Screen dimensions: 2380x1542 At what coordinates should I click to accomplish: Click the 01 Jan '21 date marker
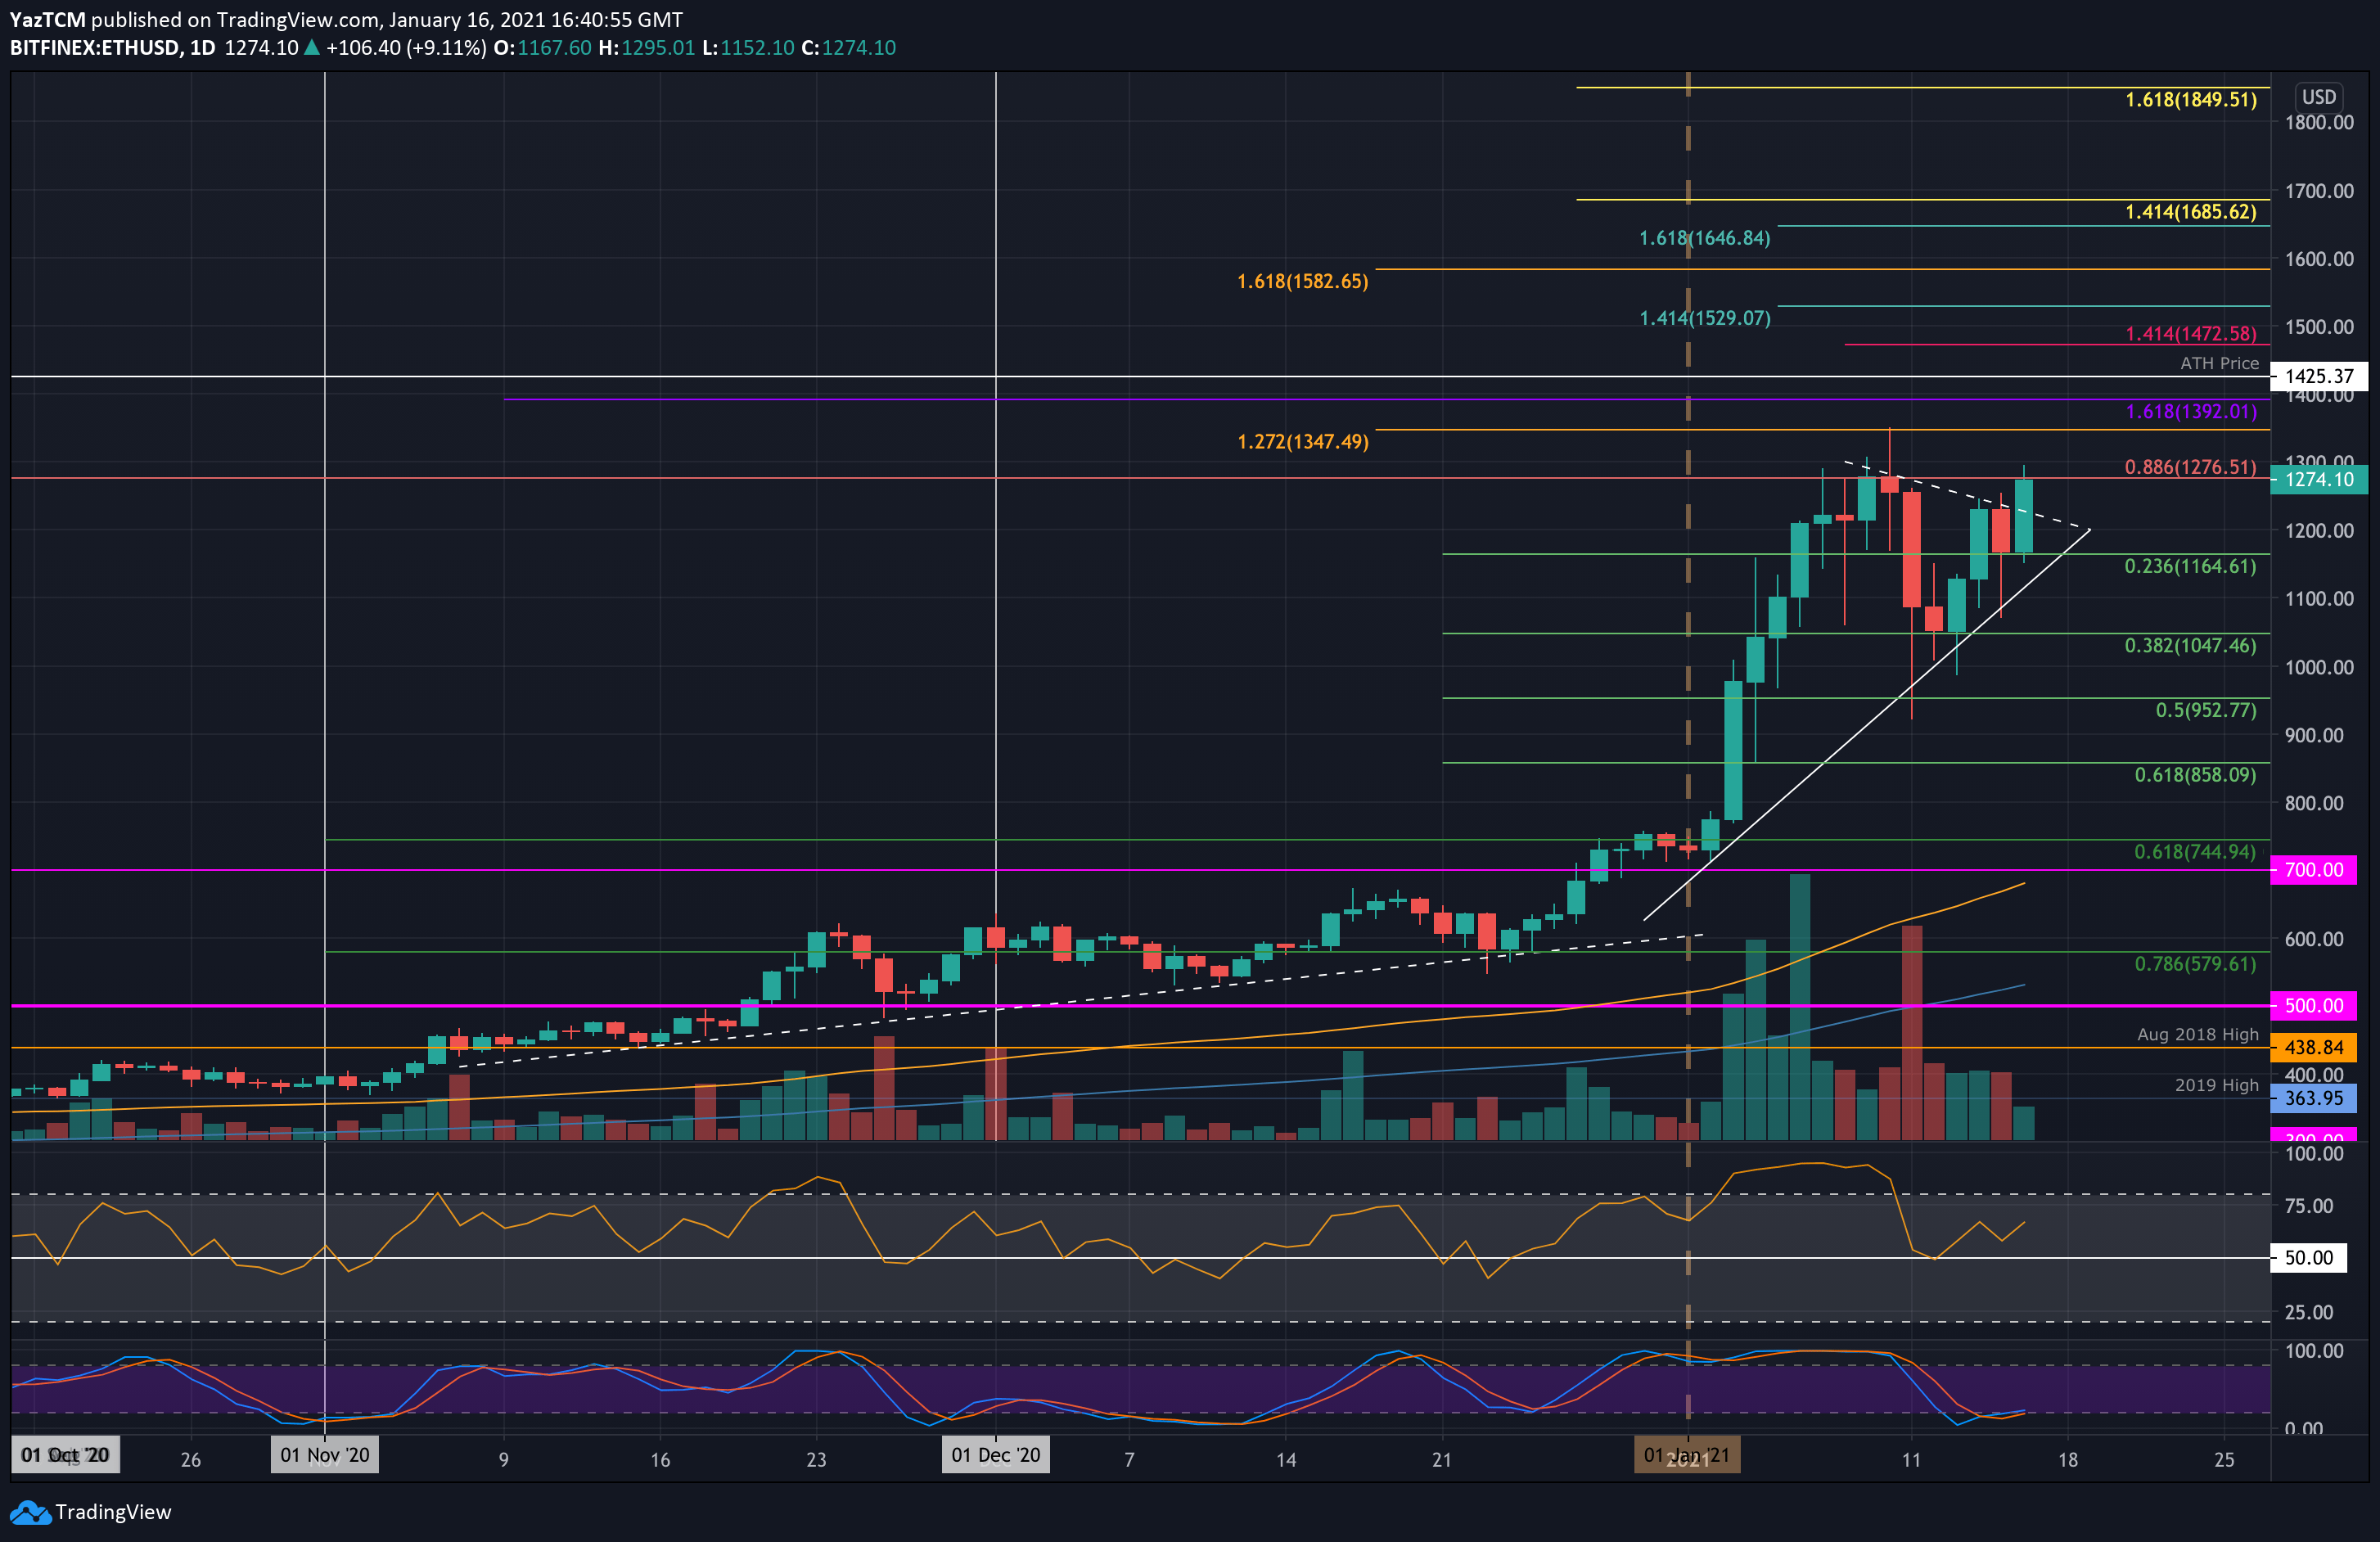click(1688, 1455)
